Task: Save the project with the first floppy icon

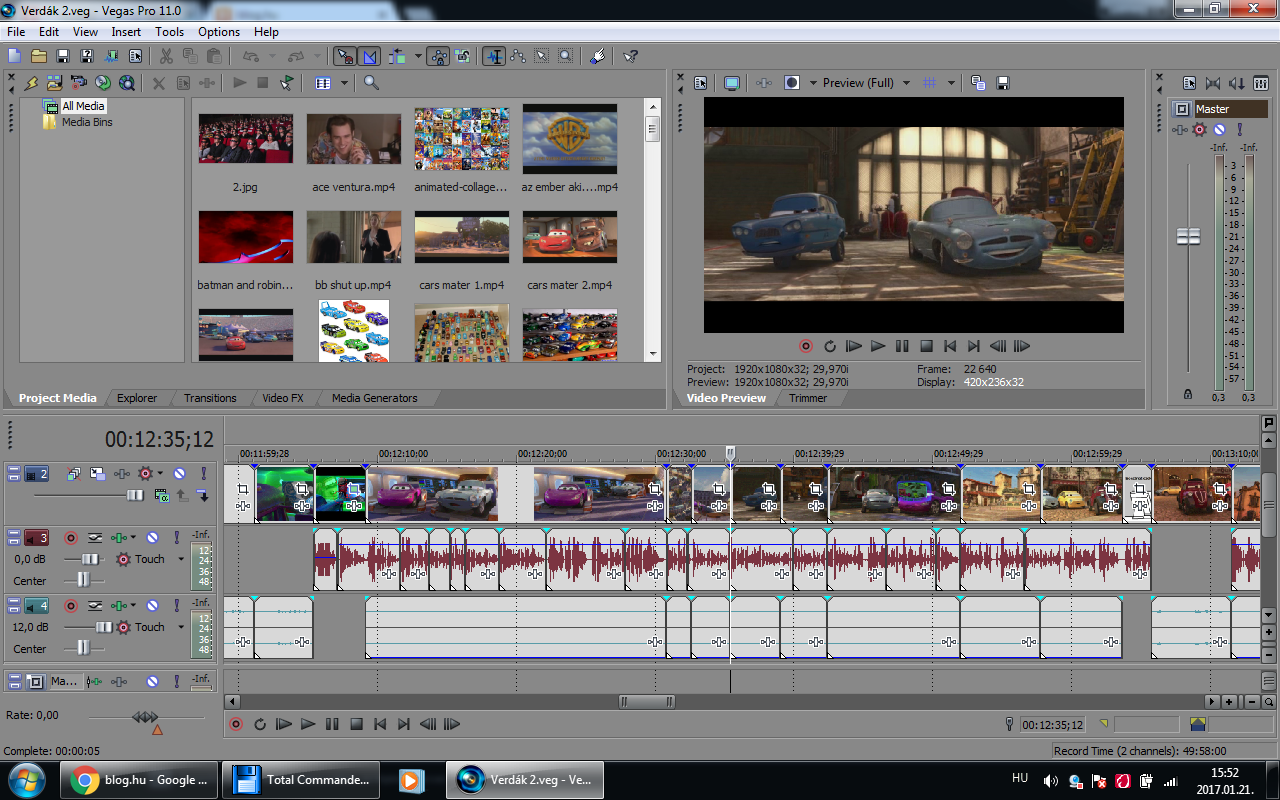Action: (62, 56)
